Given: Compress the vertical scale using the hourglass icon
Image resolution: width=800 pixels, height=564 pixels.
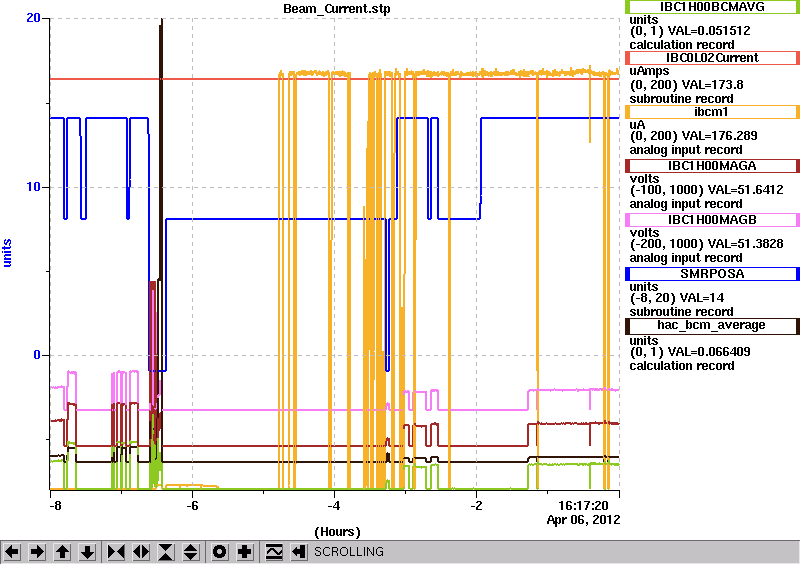Looking at the screenshot, I should (166, 552).
